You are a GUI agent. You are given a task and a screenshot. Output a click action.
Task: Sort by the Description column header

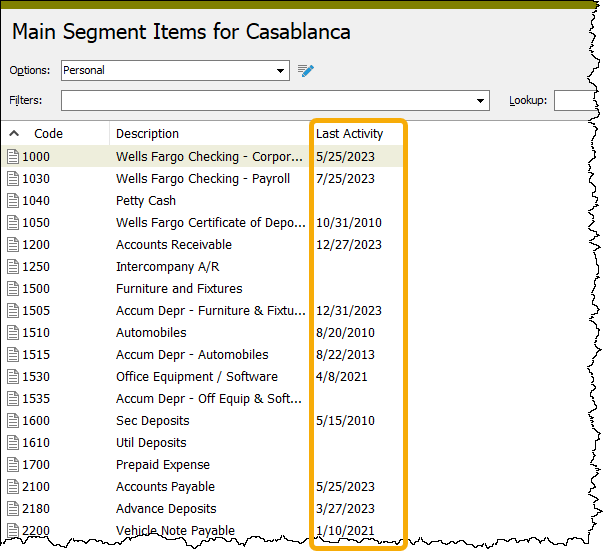click(x=147, y=134)
